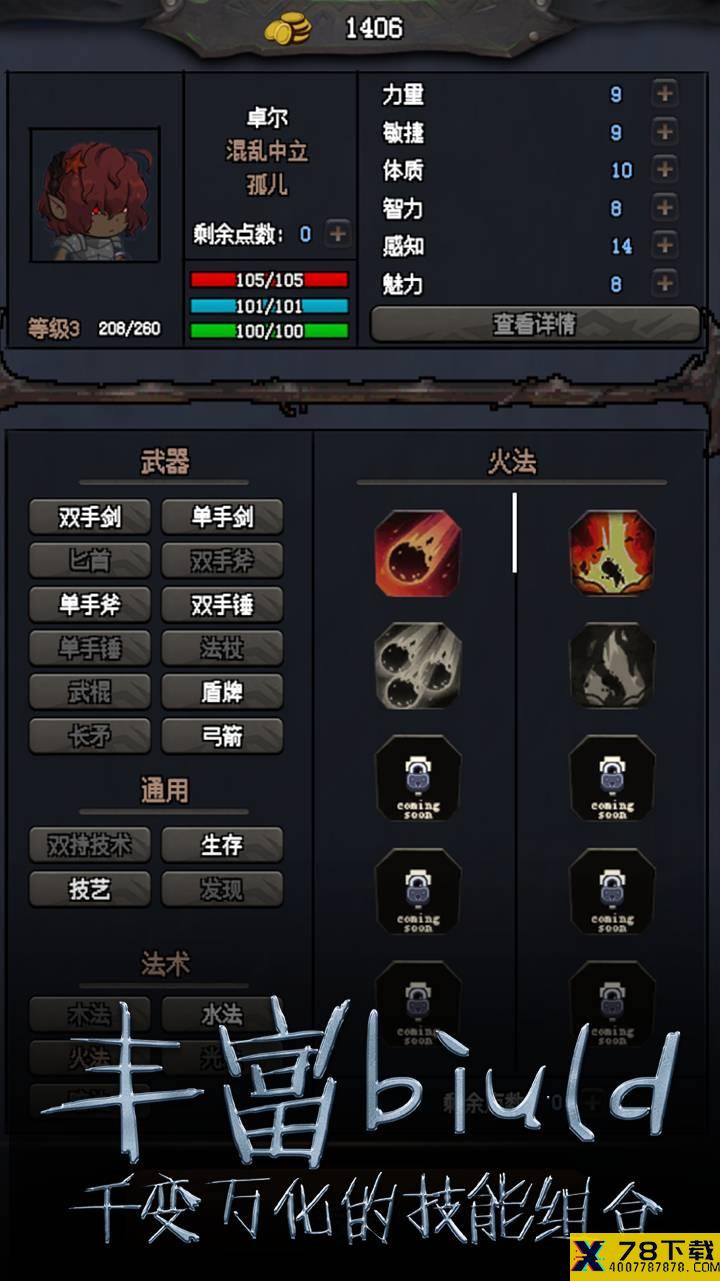Click the skill list vertical scrollbar
720x1281 pixels.
(x=515, y=532)
